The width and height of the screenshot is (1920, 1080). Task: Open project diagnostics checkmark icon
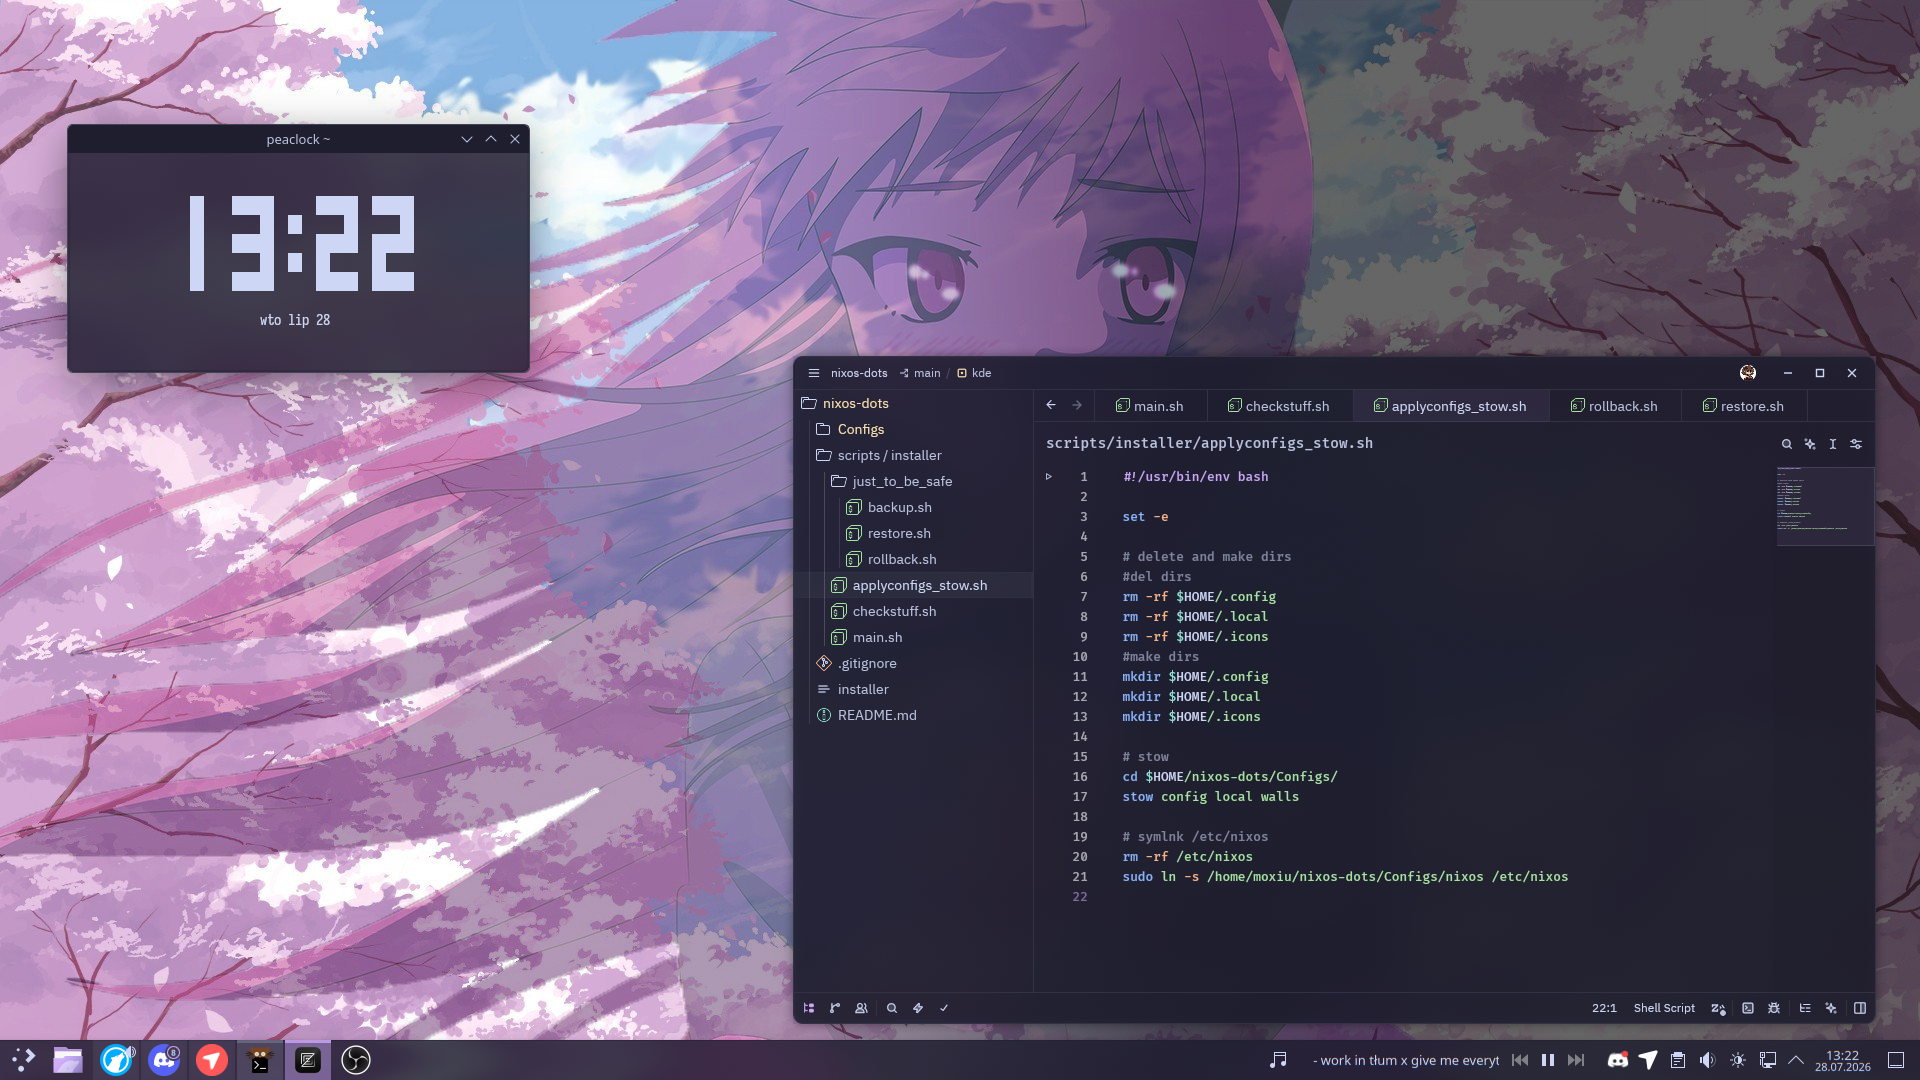(x=944, y=1008)
